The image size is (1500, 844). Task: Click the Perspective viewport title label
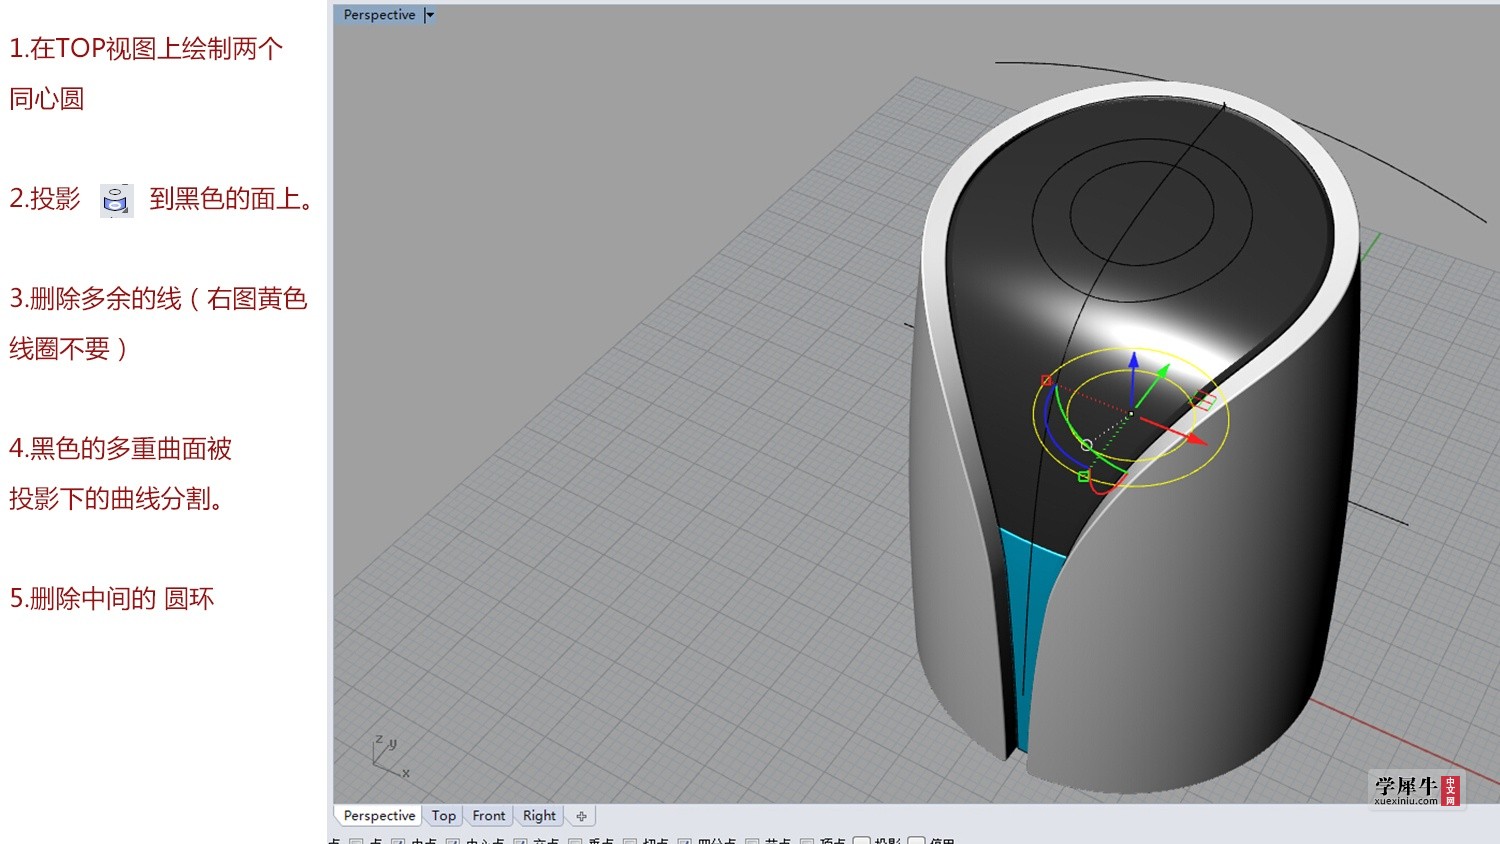[x=379, y=15]
